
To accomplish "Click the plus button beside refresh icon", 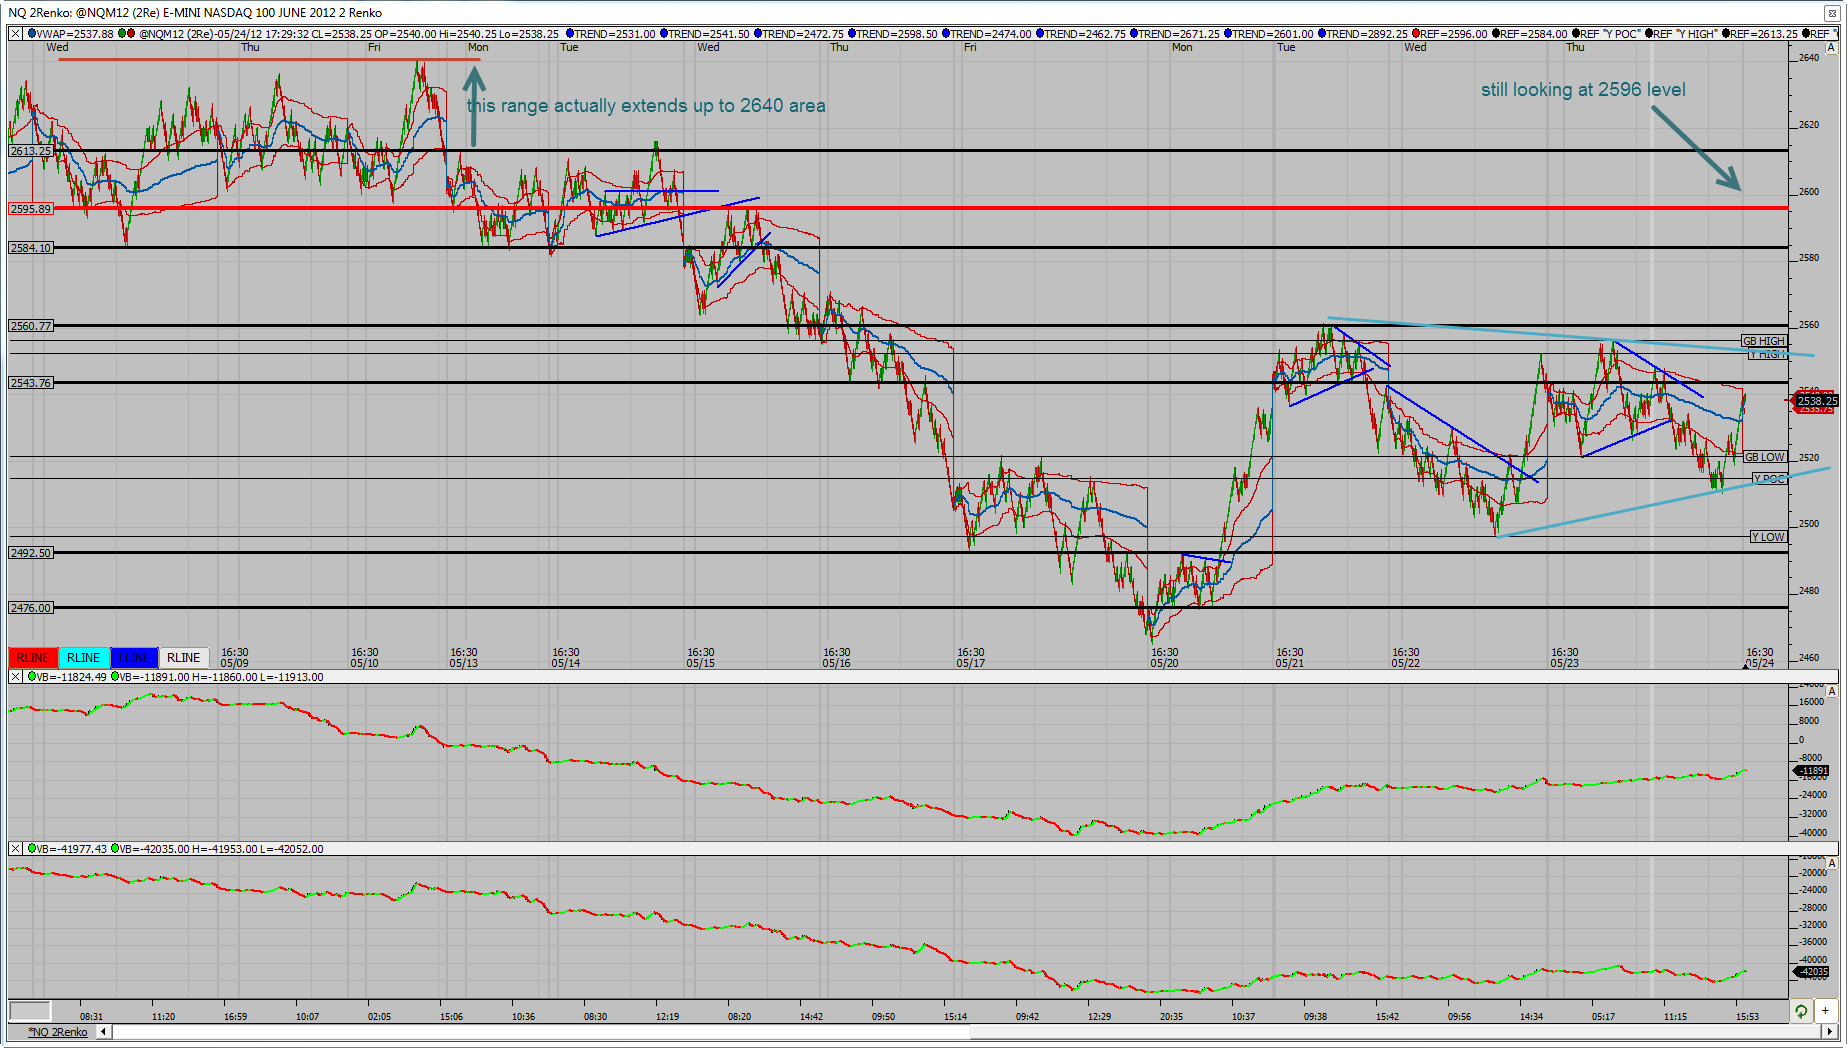I will (1825, 1011).
